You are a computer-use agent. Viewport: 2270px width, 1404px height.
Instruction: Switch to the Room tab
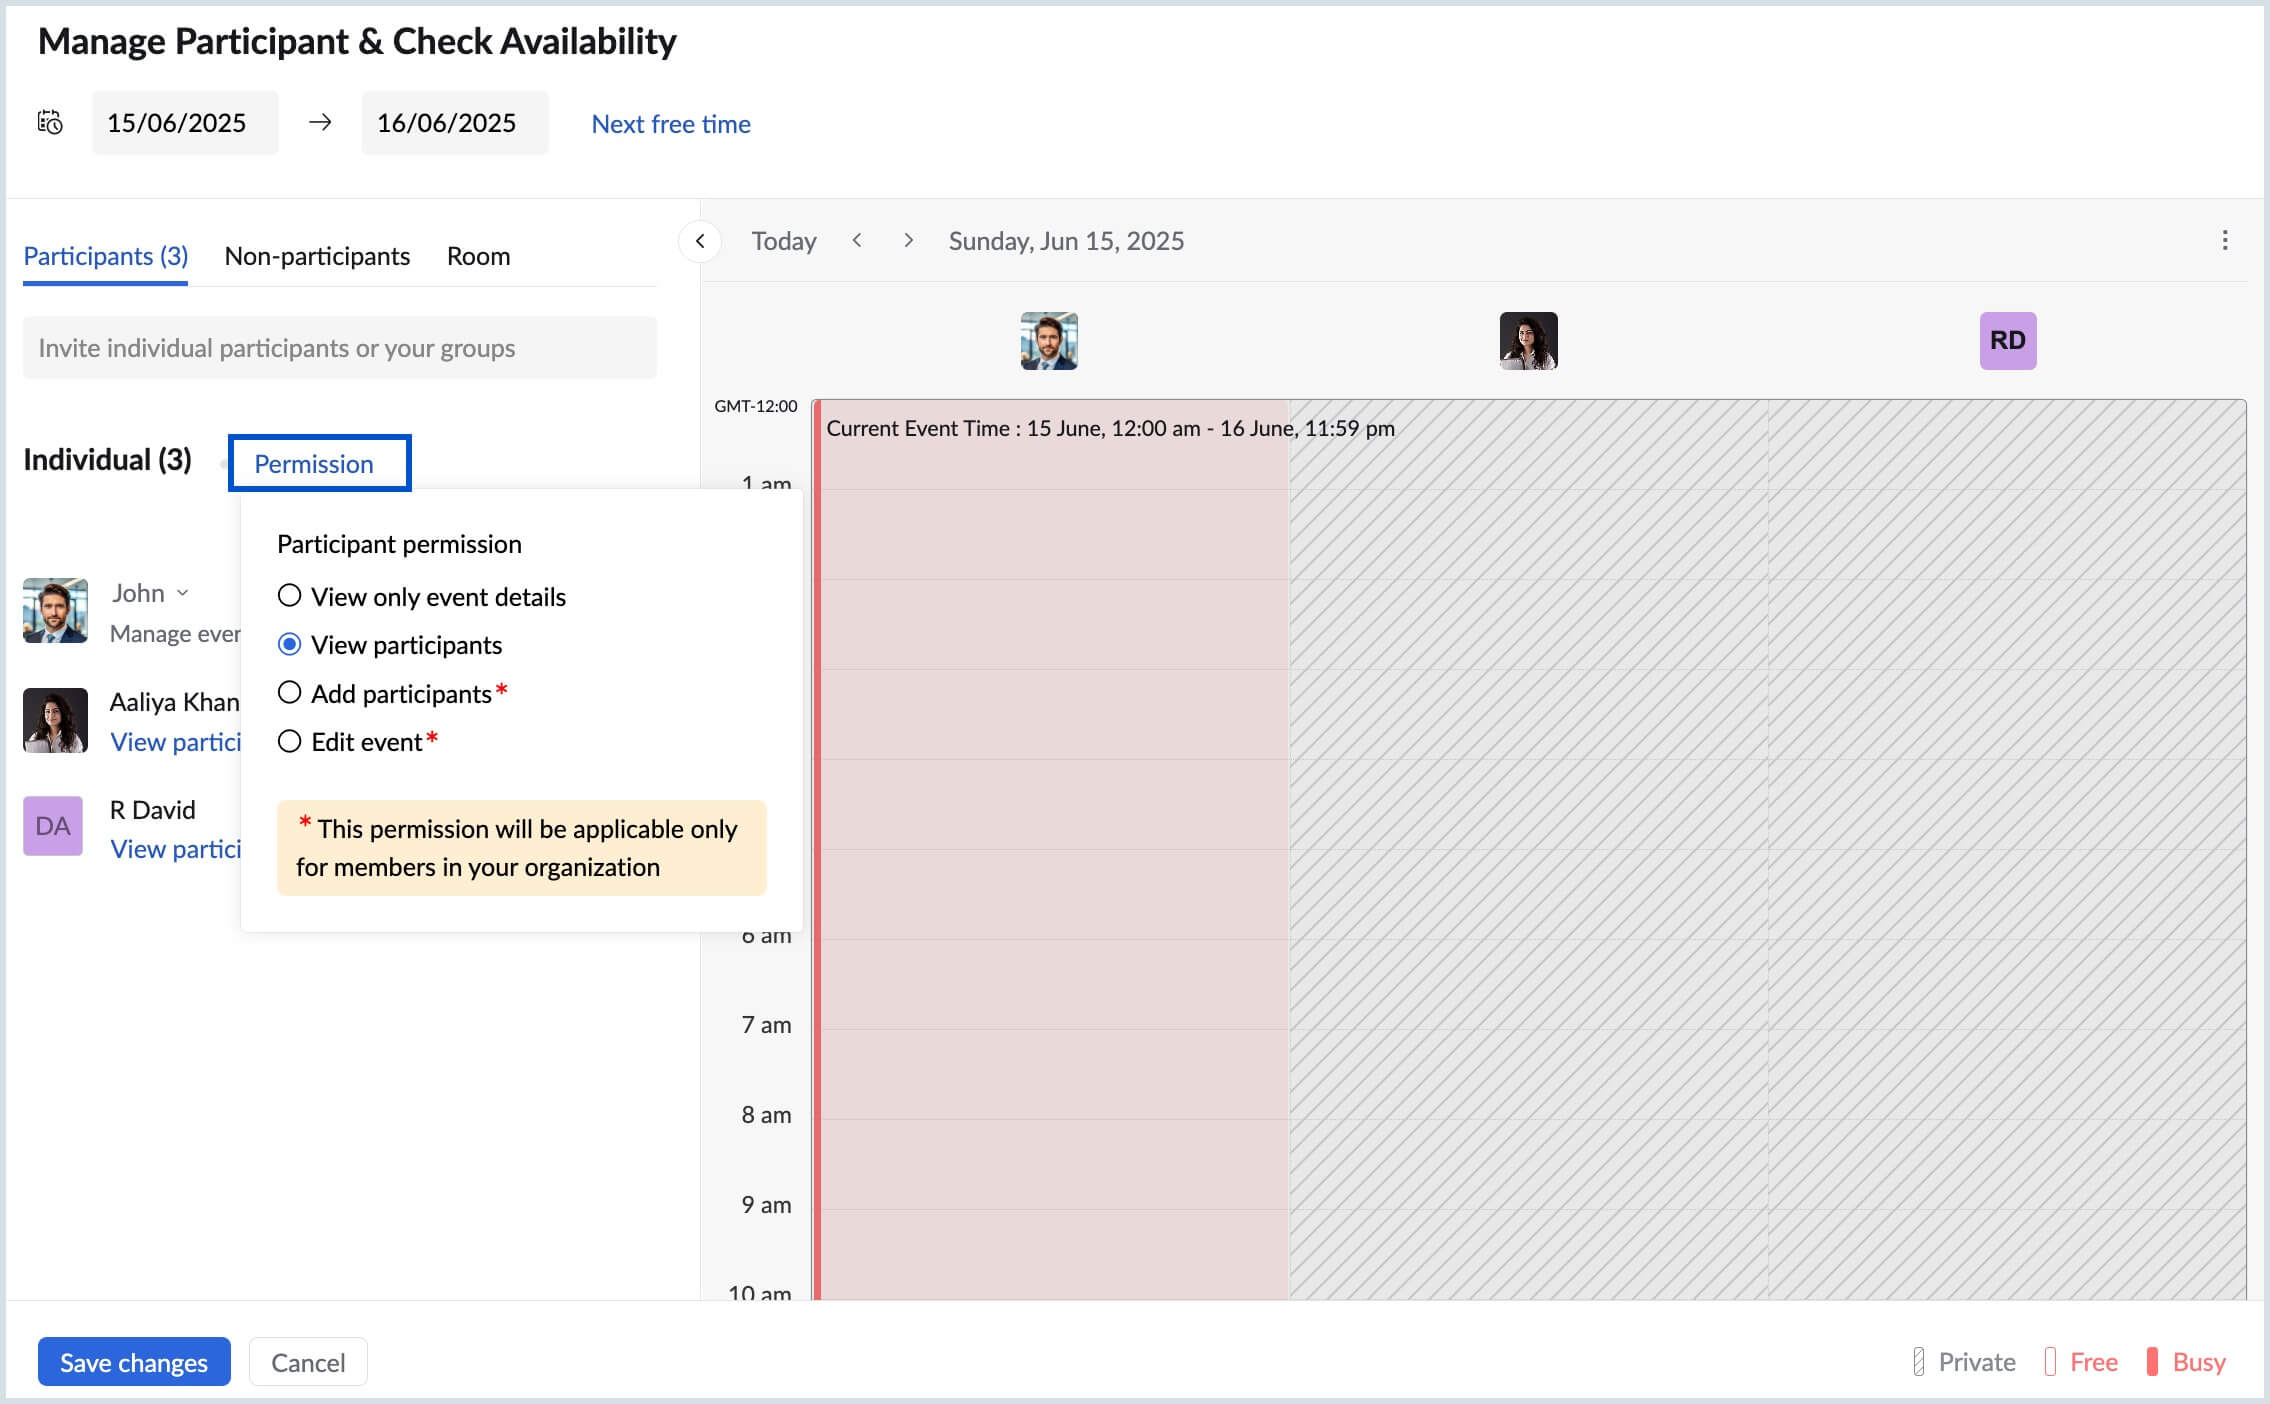pyautogui.click(x=478, y=256)
